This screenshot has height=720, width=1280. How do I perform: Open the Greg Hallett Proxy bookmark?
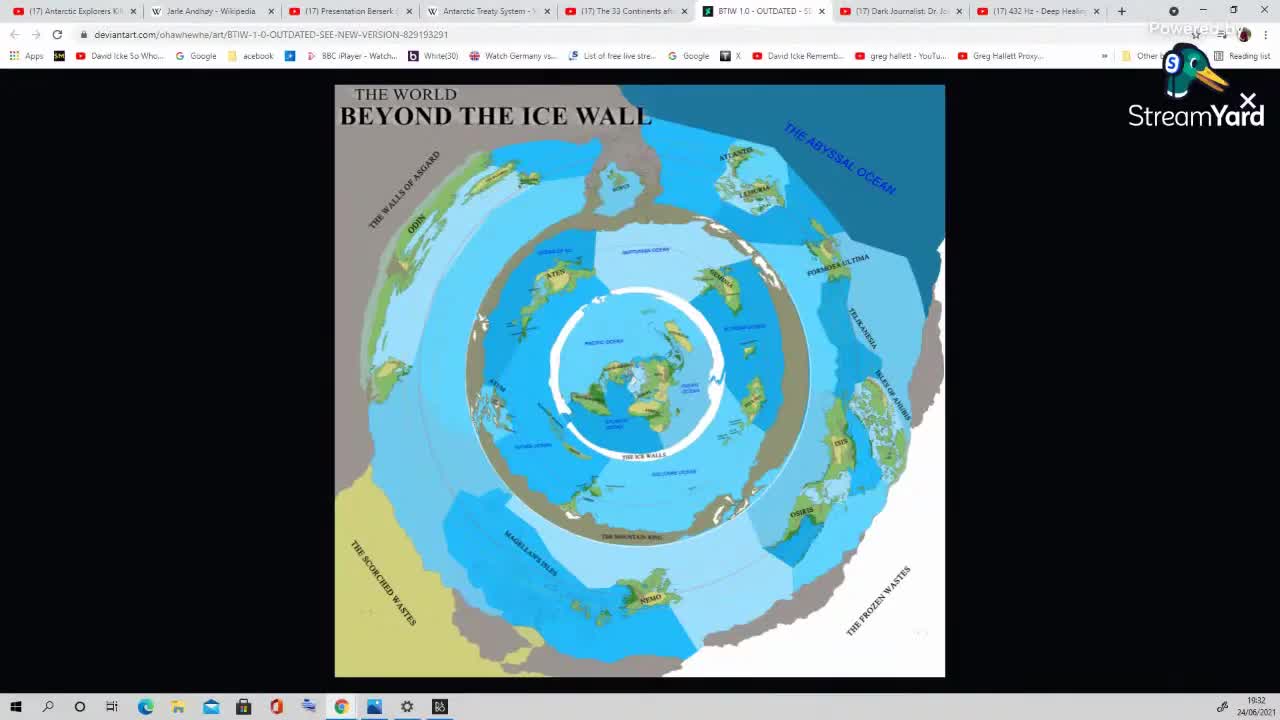[1000, 56]
